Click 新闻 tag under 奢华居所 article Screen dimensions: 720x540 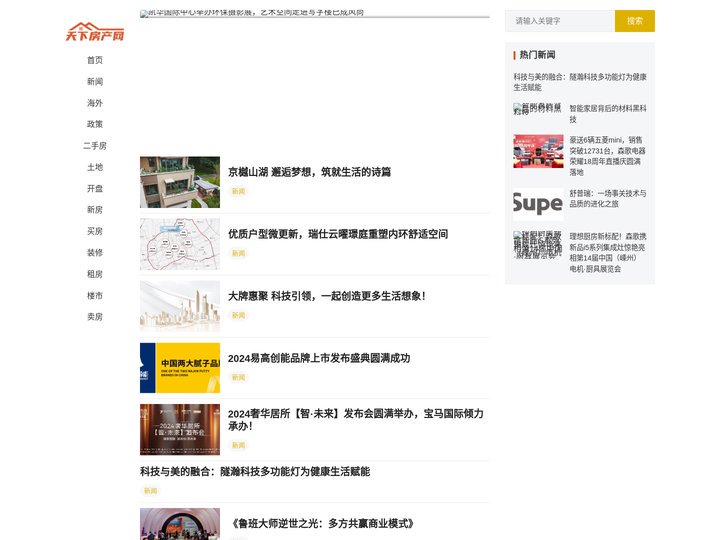[x=238, y=445]
